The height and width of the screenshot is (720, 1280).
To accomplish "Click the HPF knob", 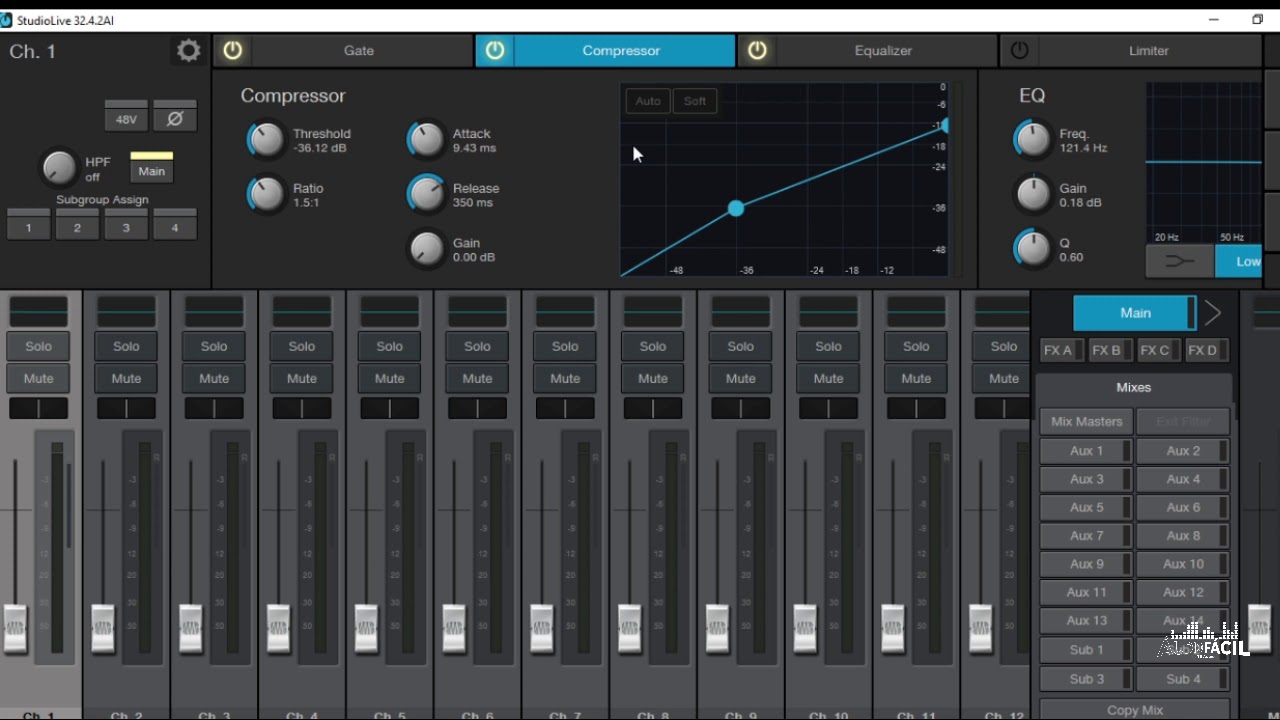I will (59, 168).
